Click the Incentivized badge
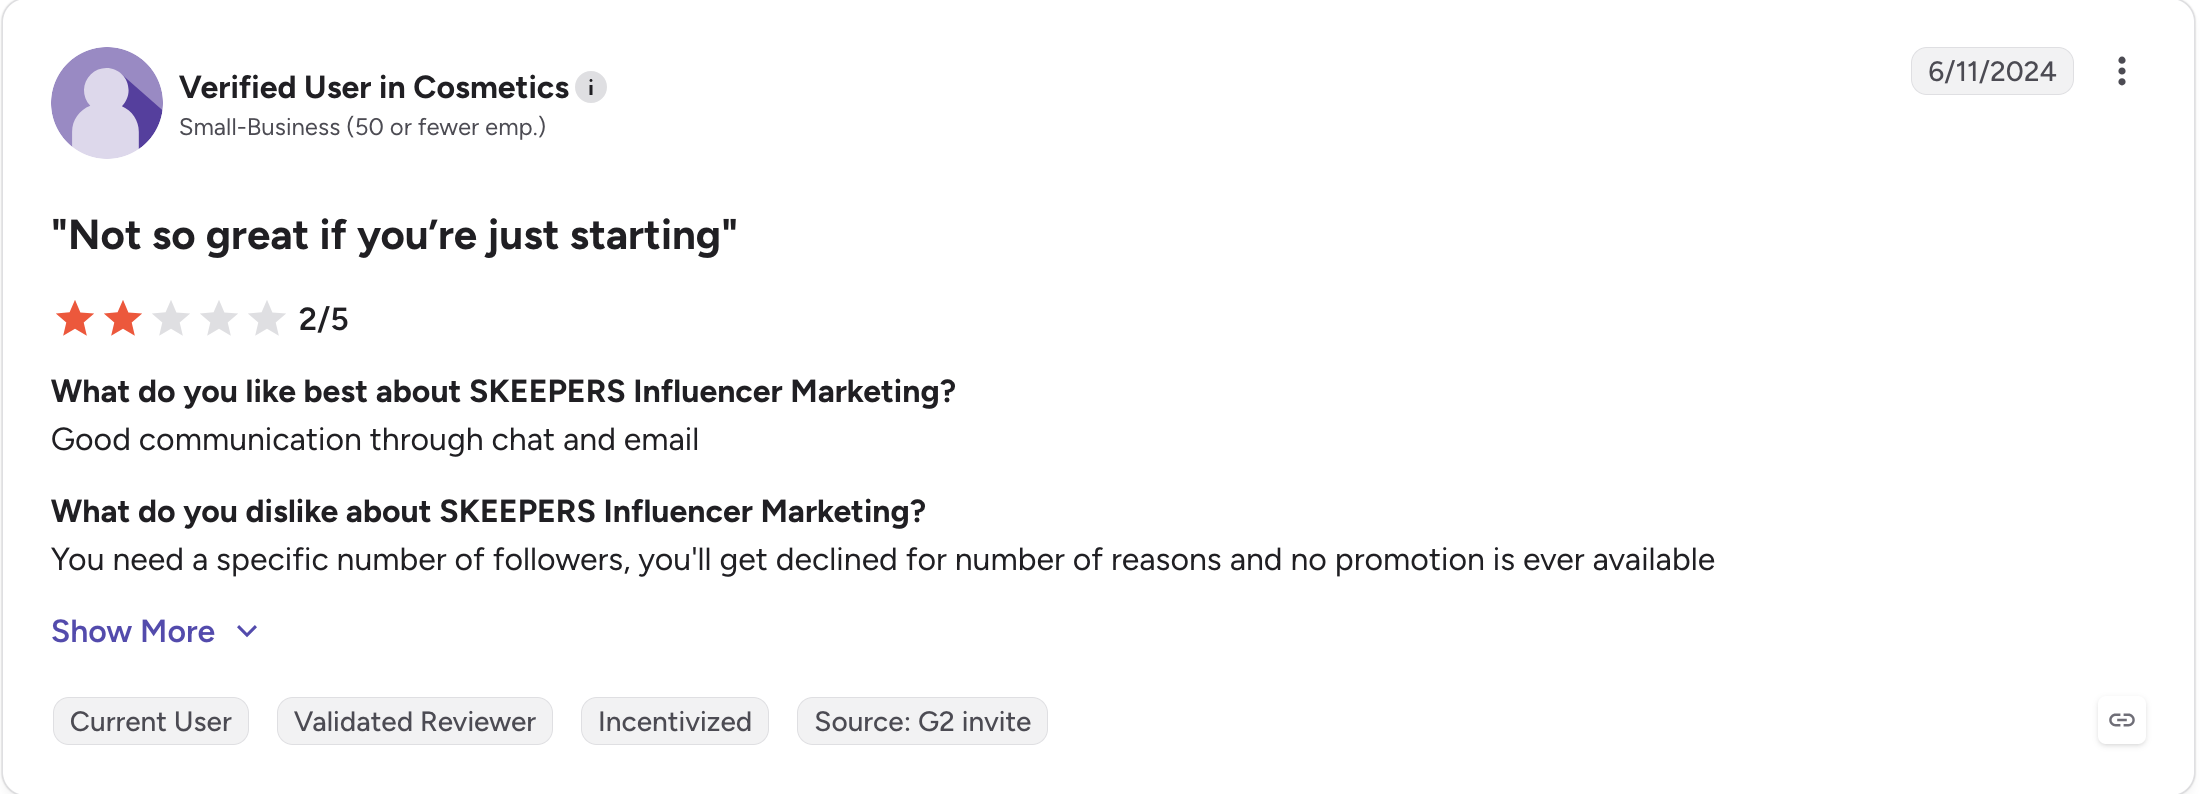 [675, 721]
